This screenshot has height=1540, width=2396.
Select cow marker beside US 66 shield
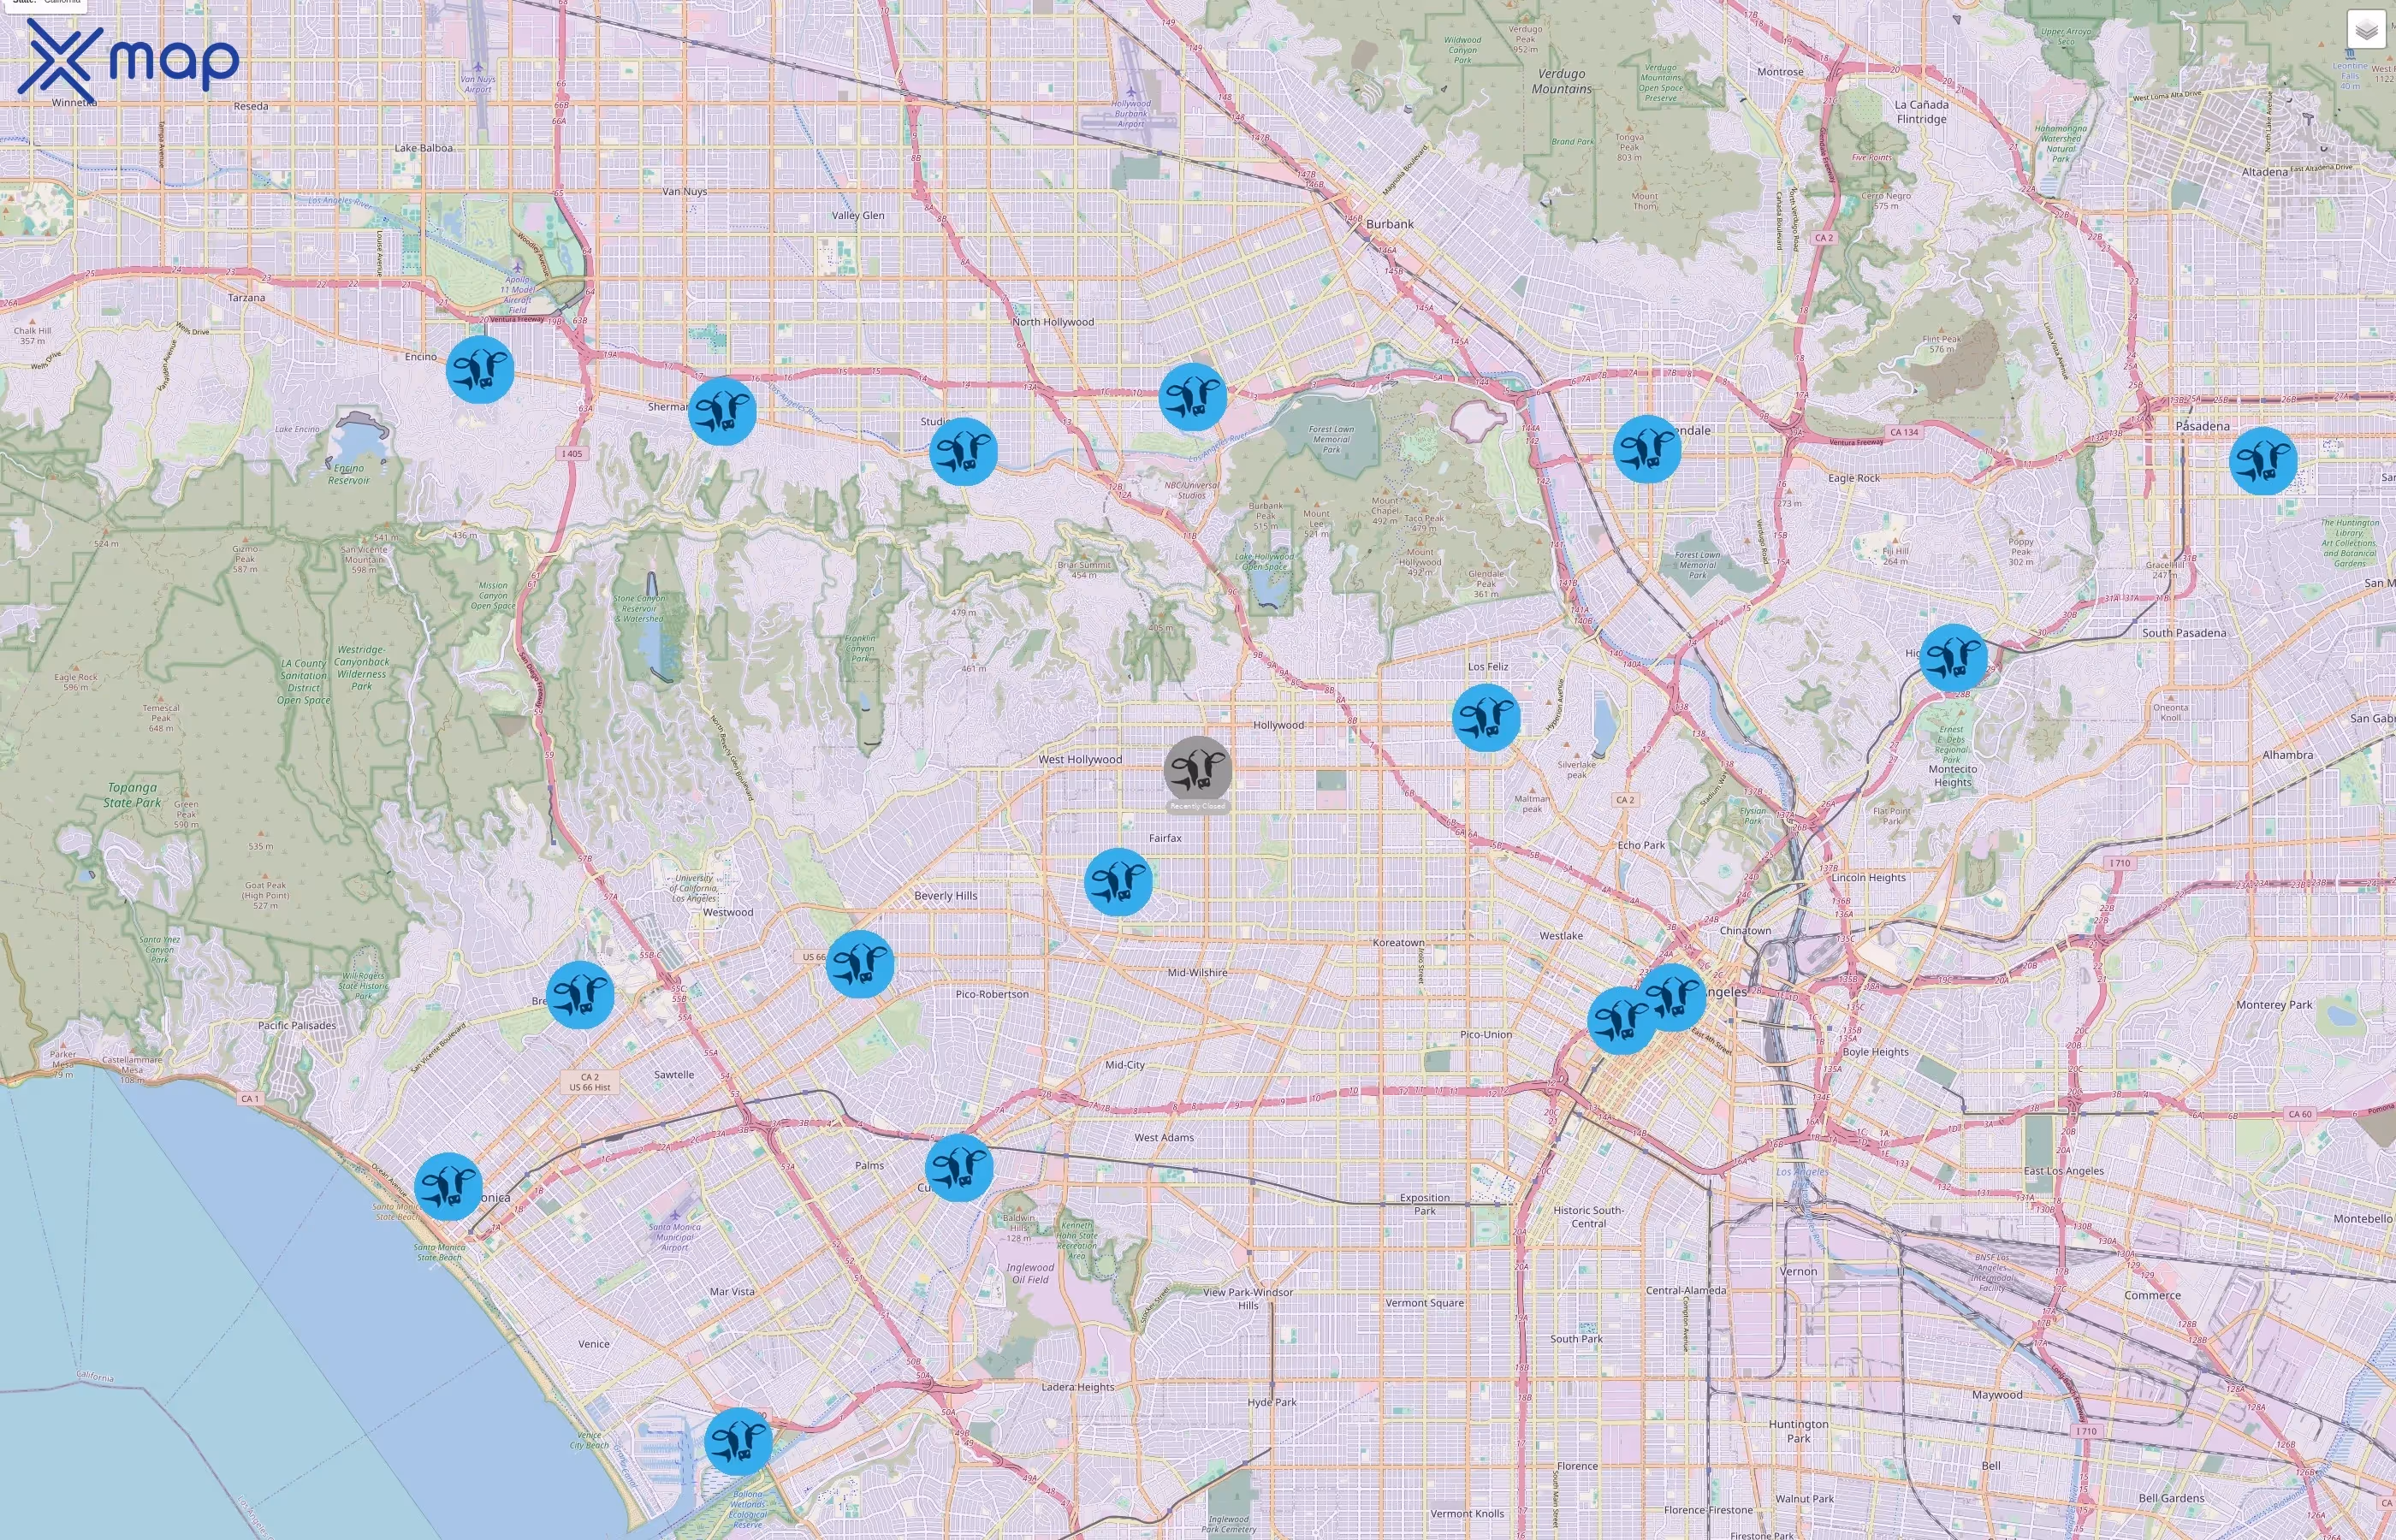coord(860,964)
